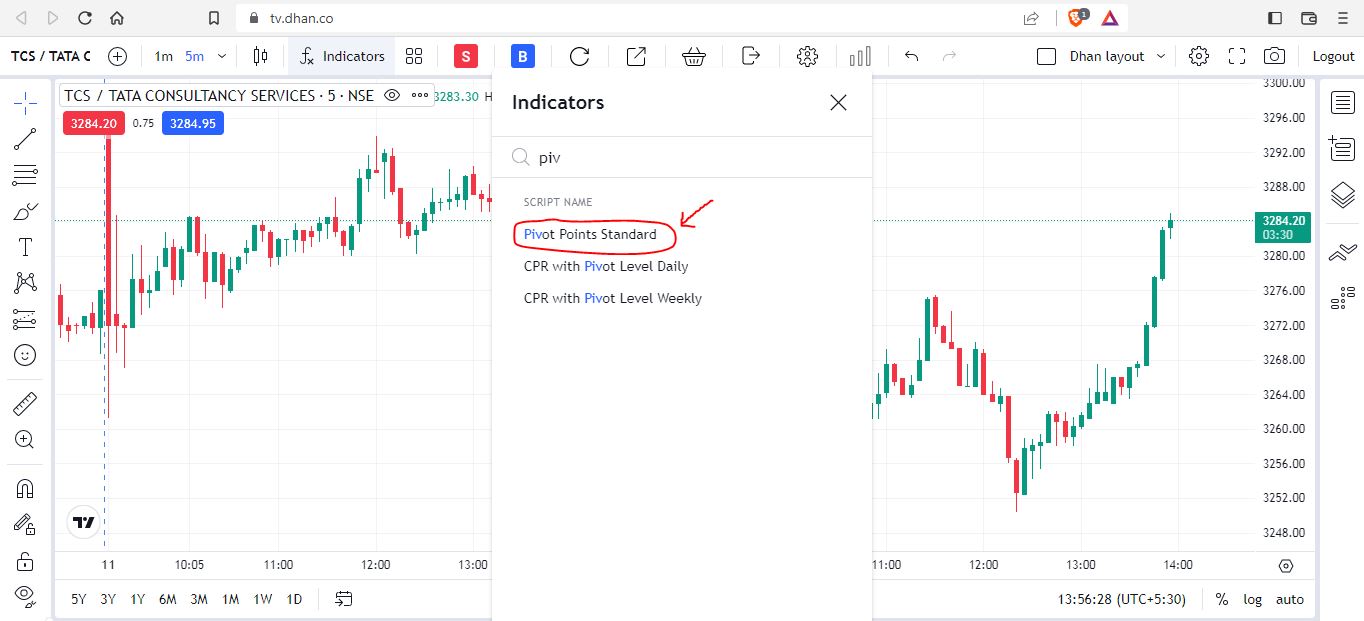
Task: Open the measure ruler tool
Action: pos(25,404)
